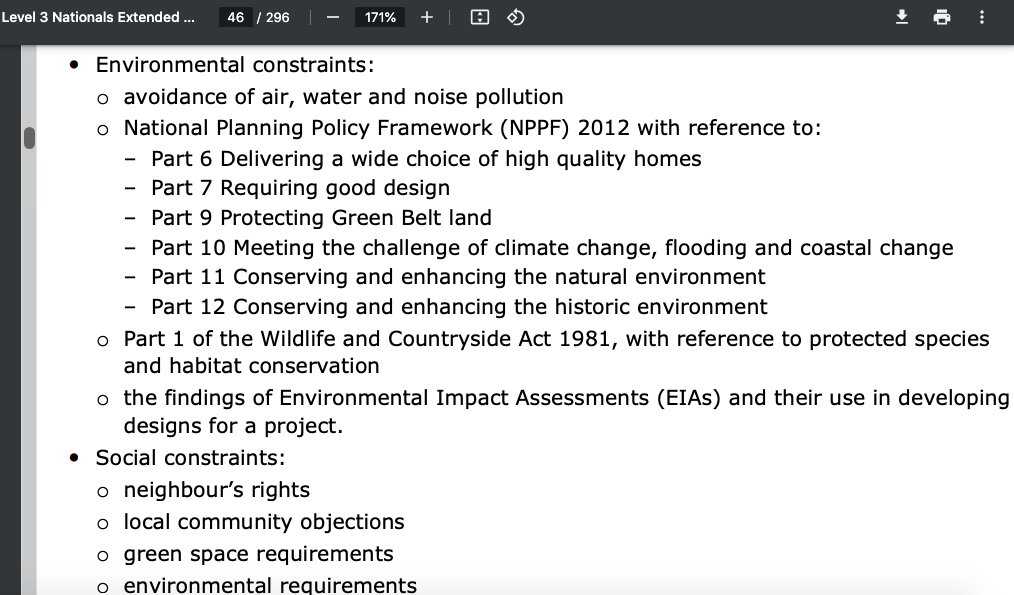Click the zoom out minus button
Screen dimensions: 1014x595
332,17
